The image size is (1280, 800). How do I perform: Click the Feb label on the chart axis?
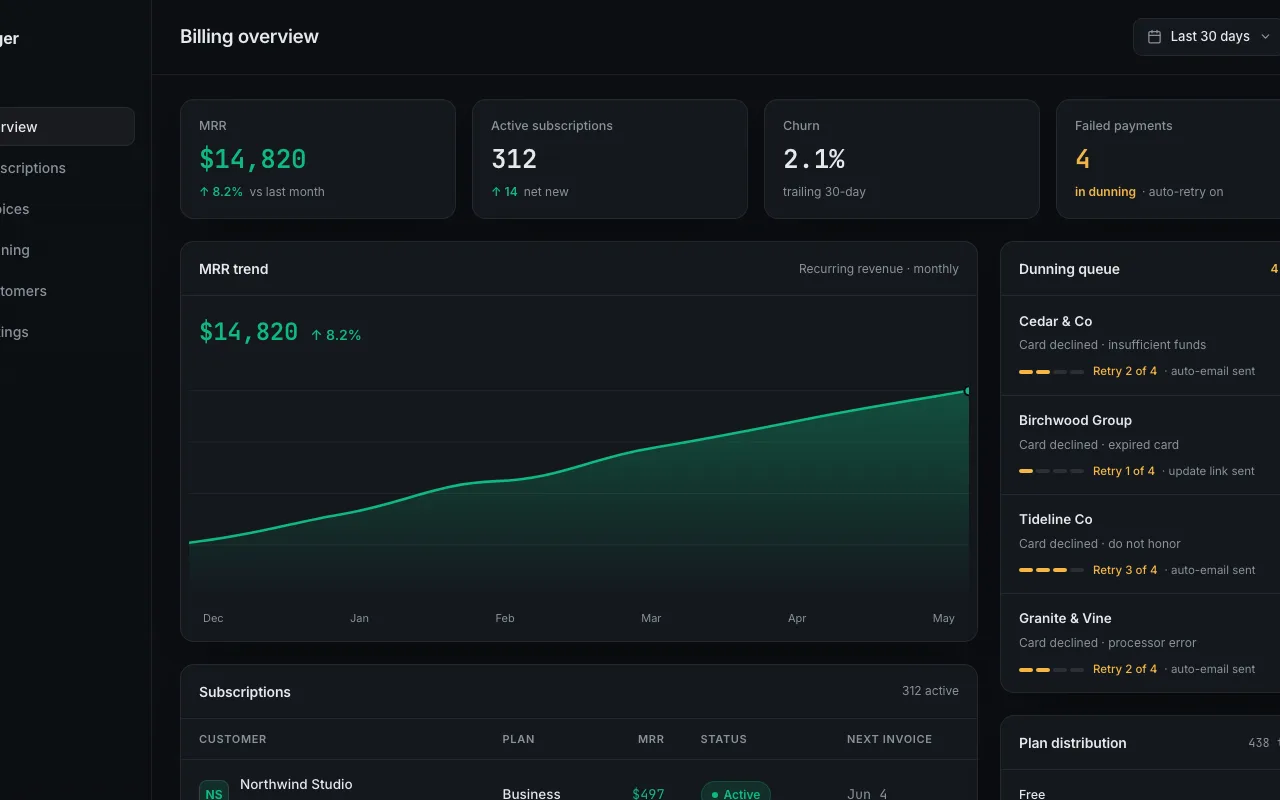505,618
